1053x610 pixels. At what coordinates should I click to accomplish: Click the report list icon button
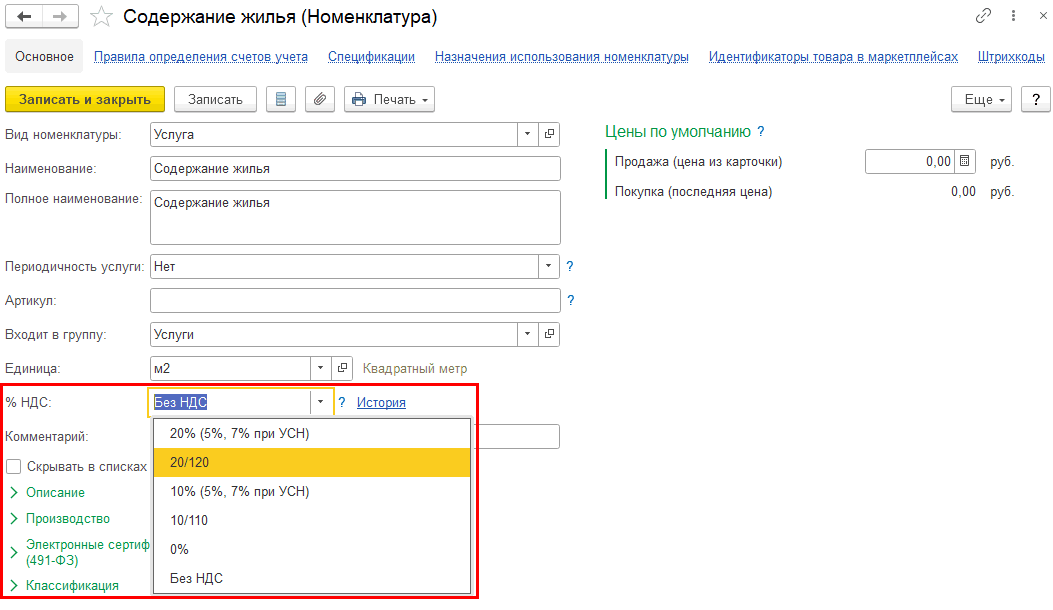(280, 99)
